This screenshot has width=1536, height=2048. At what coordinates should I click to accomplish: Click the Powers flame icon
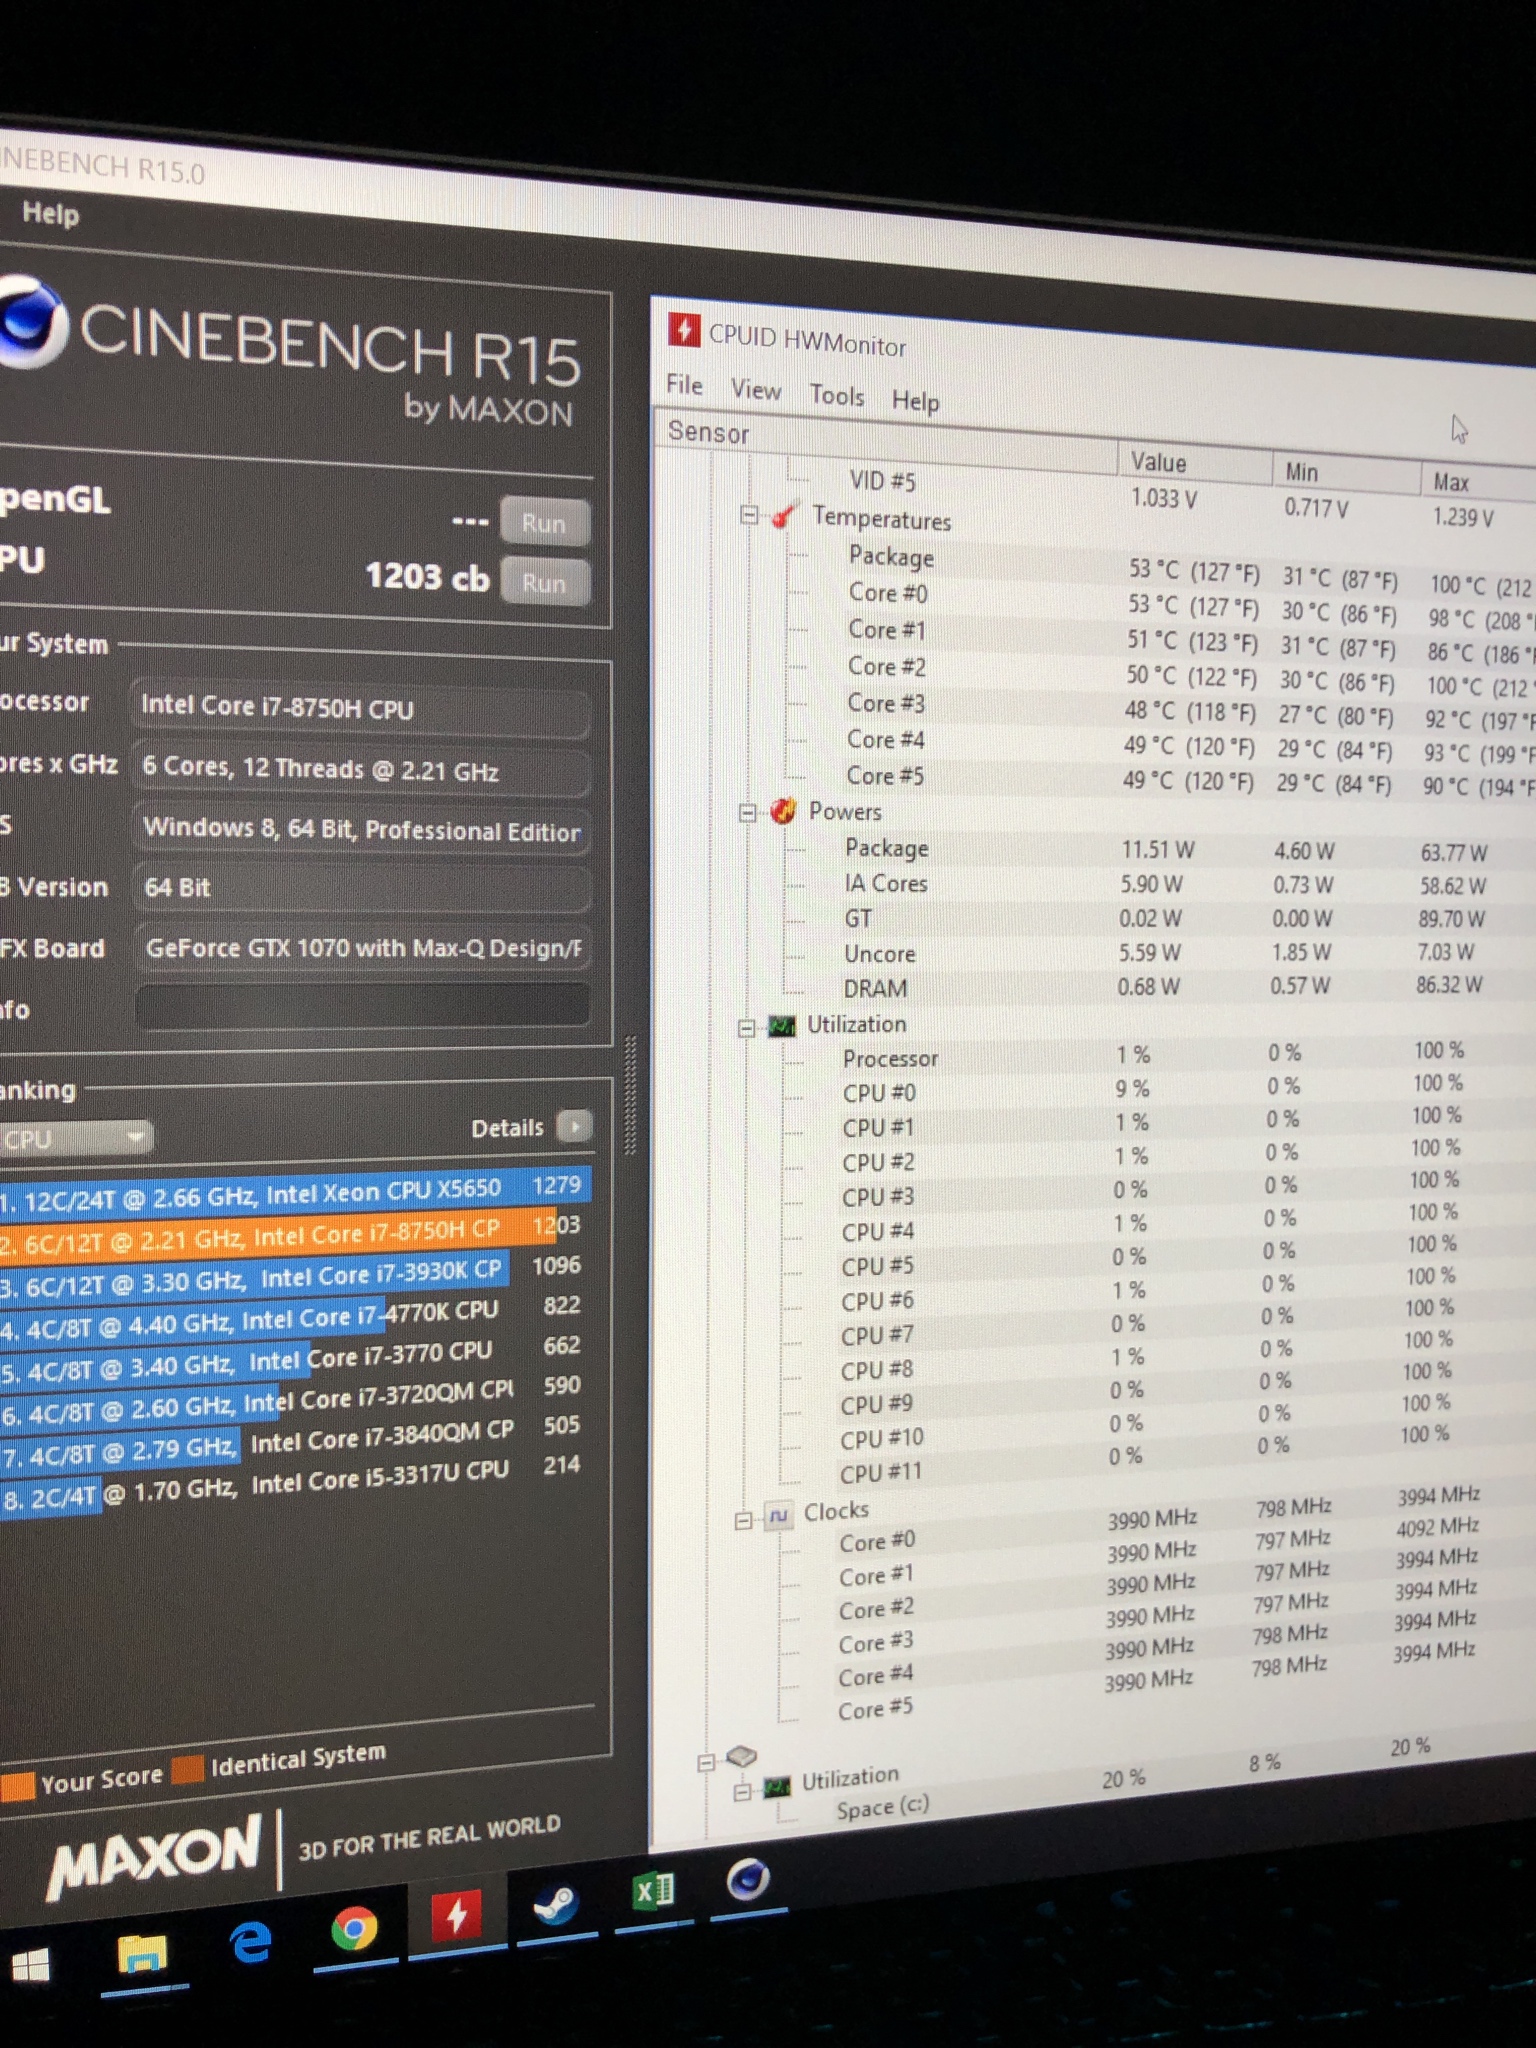click(x=782, y=810)
